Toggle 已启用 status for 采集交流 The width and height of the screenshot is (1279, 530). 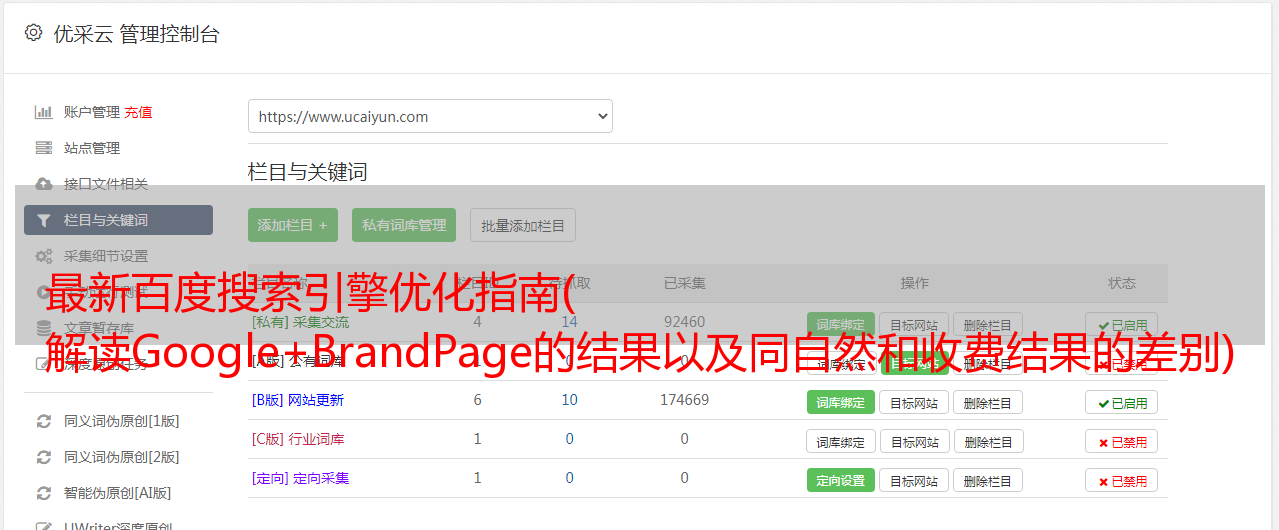(x=1122, y=325)
